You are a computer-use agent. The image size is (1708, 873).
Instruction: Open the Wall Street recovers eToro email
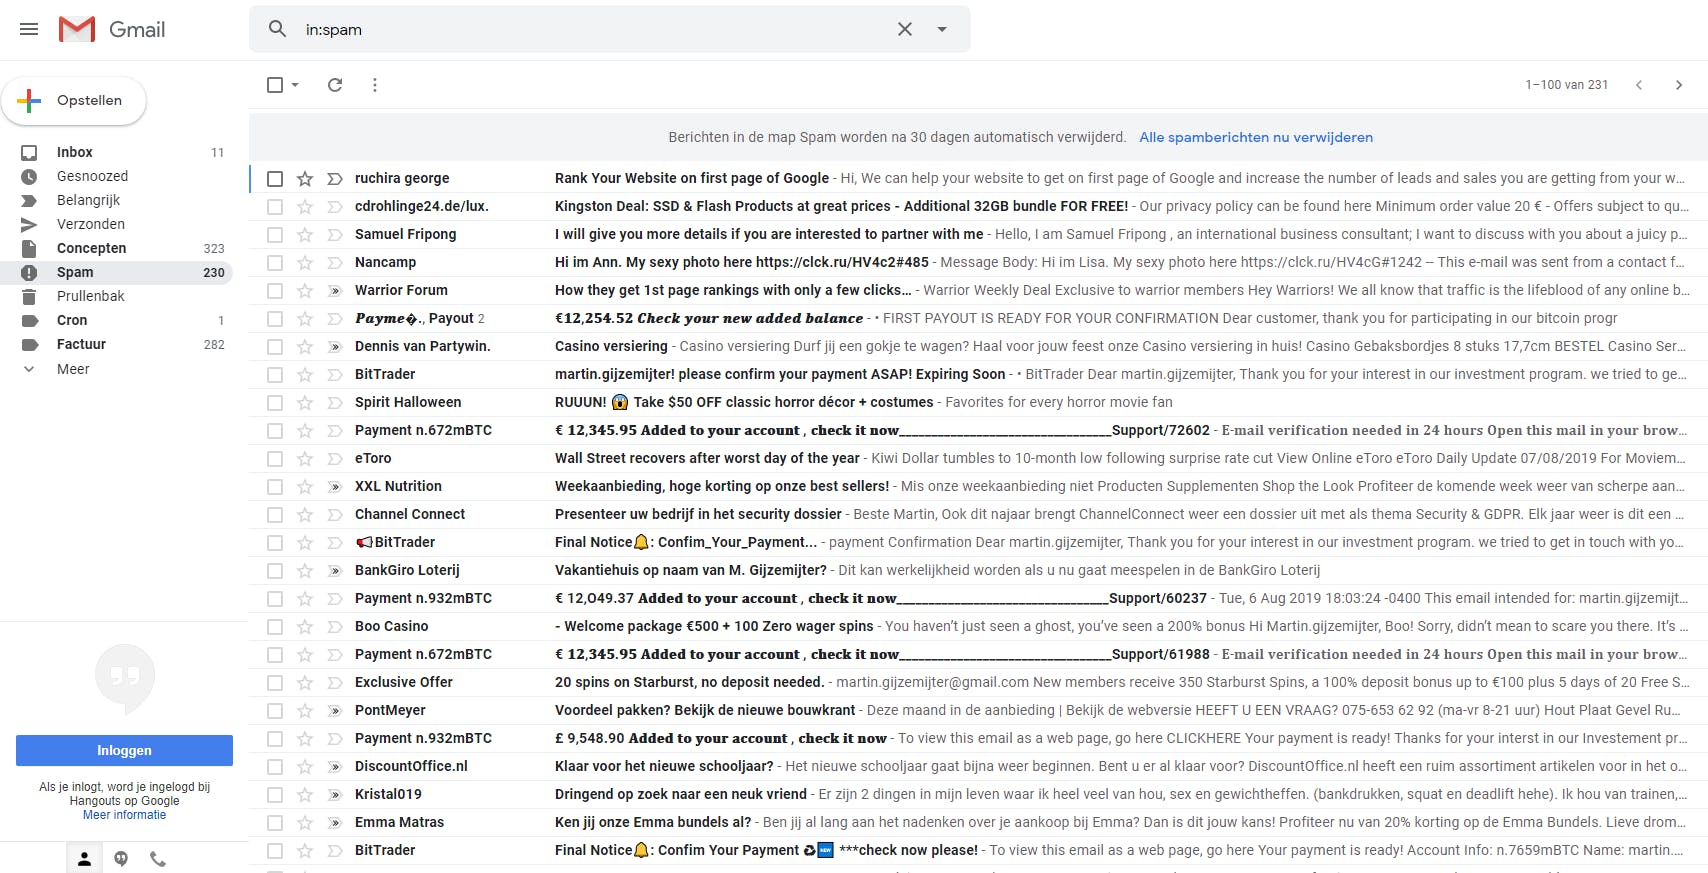pyautogui.click(x=978, y=458)
